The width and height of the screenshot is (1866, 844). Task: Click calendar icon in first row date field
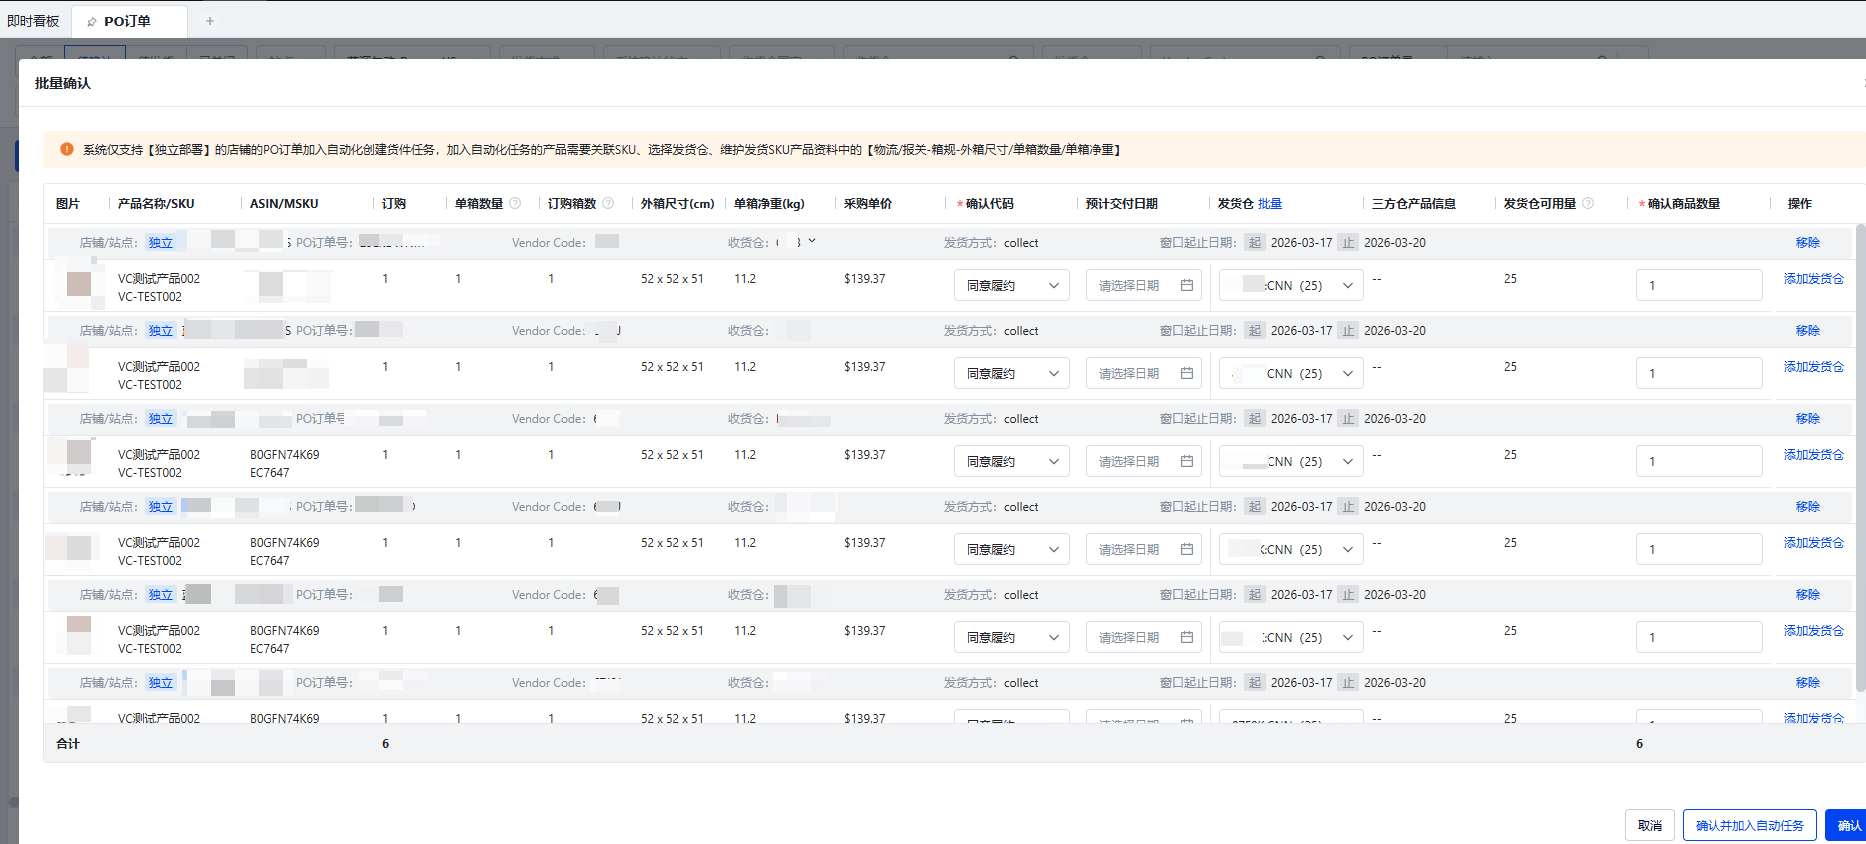pyautogui.click(x=1187, y=286)
